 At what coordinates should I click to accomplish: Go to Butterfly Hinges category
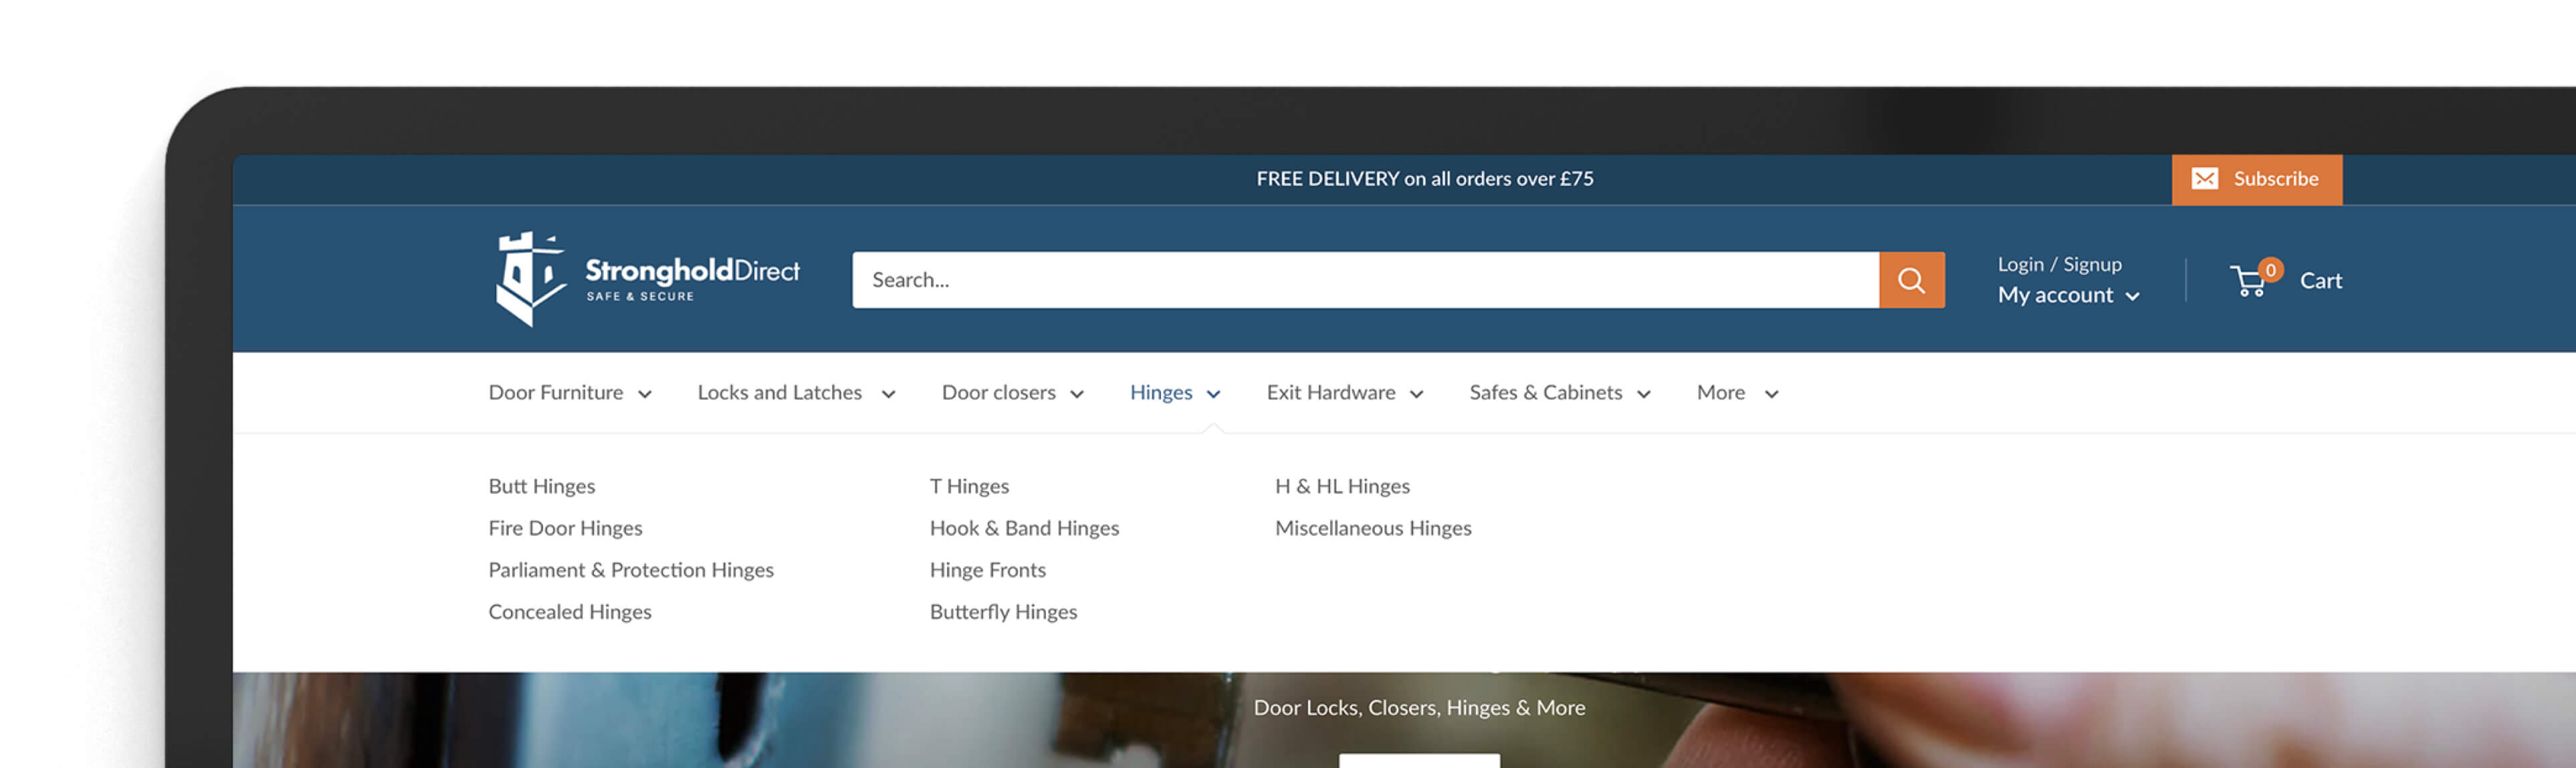1003,612
